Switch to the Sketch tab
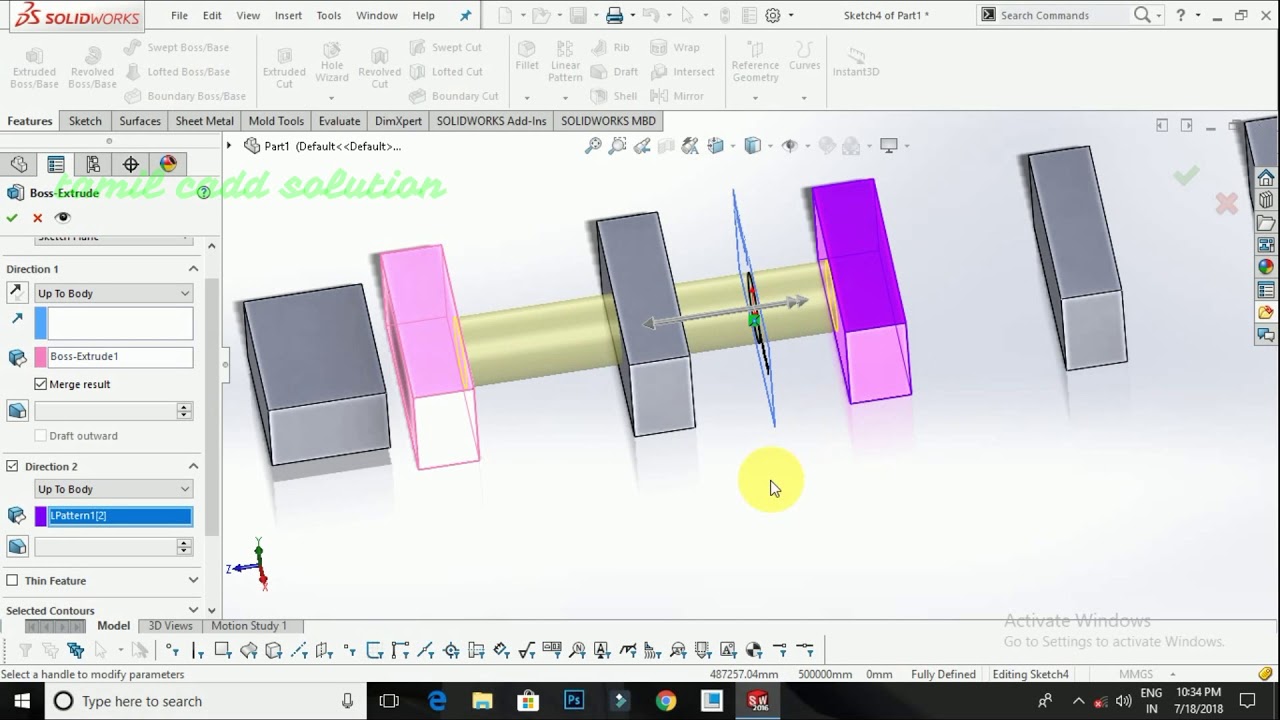This screenshot has height=720, width=1280. click(85, 121)
